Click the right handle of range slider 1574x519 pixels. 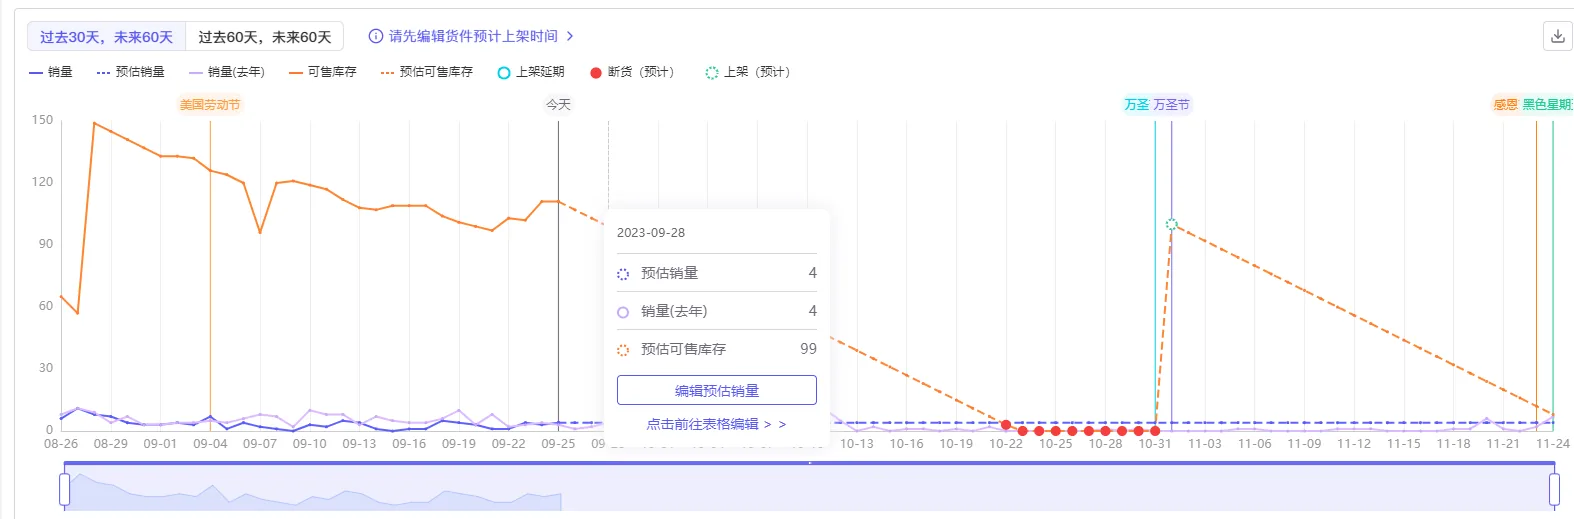(x=1554, y=489)
